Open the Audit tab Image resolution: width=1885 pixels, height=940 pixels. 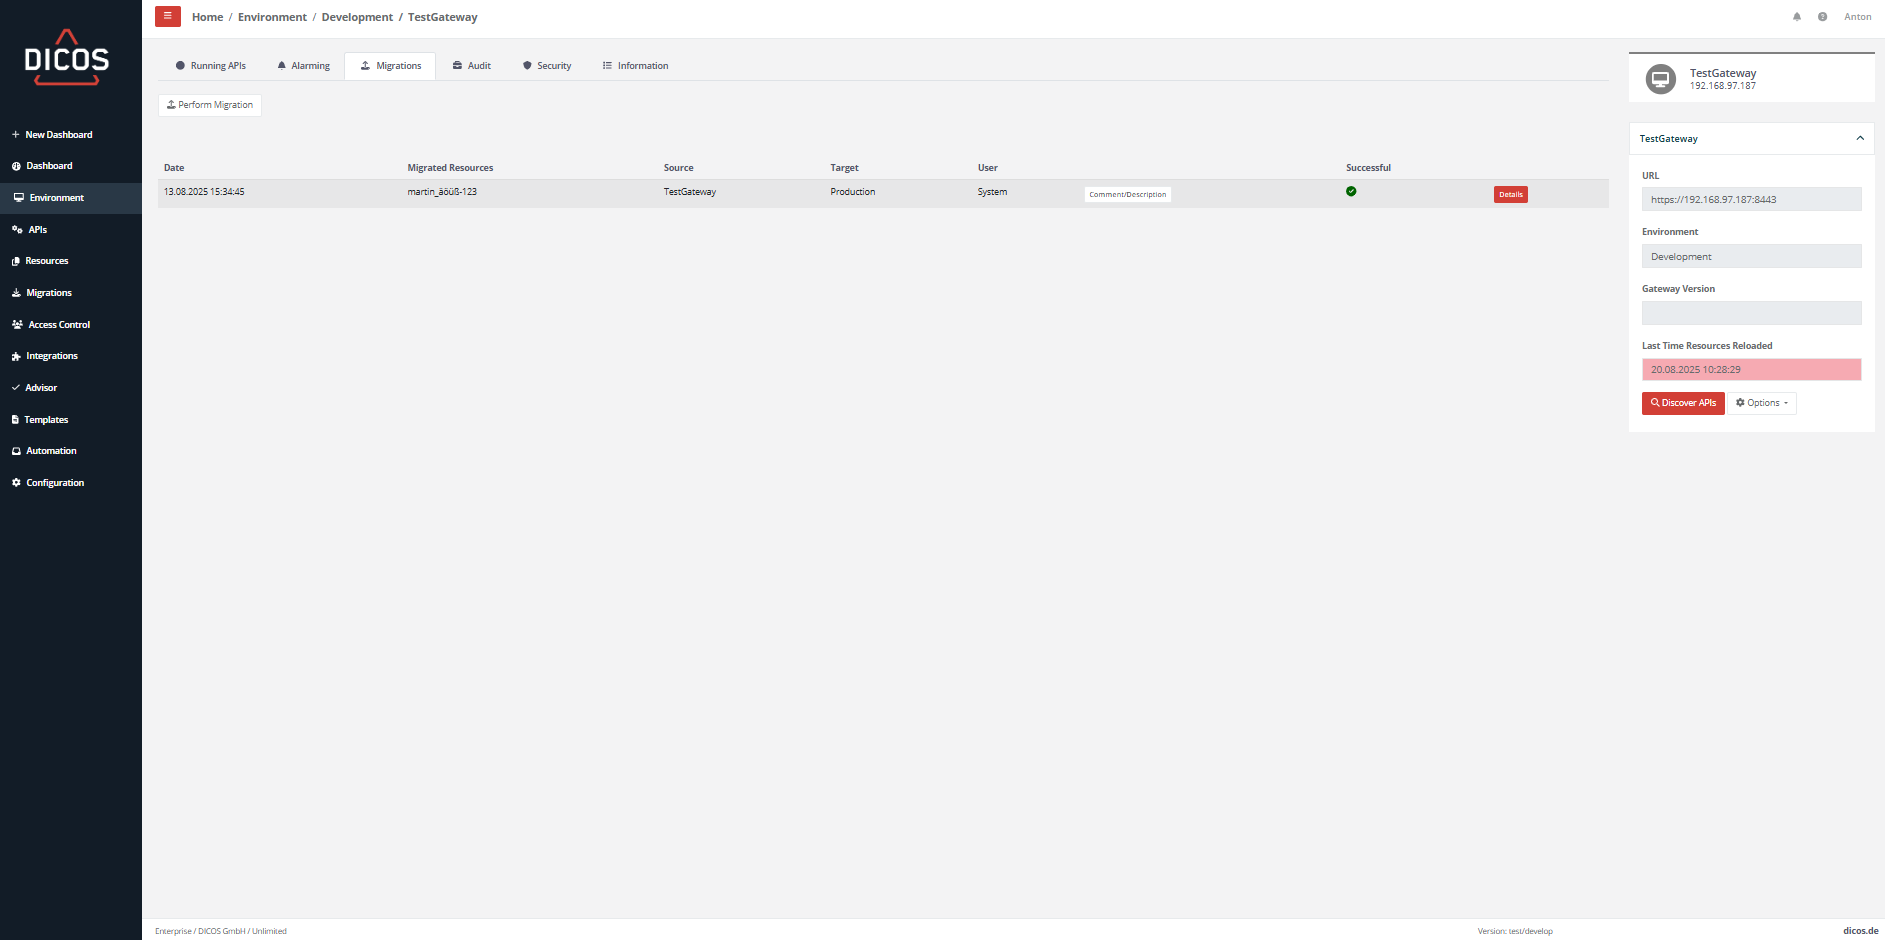(x=472, y=66)
